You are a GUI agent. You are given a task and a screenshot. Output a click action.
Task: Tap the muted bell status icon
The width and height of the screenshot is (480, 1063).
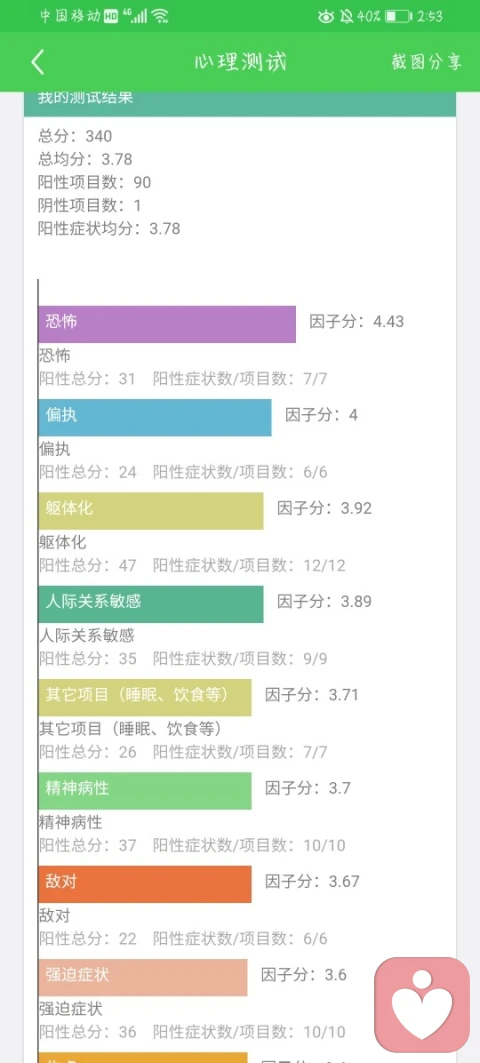(346, 16)
